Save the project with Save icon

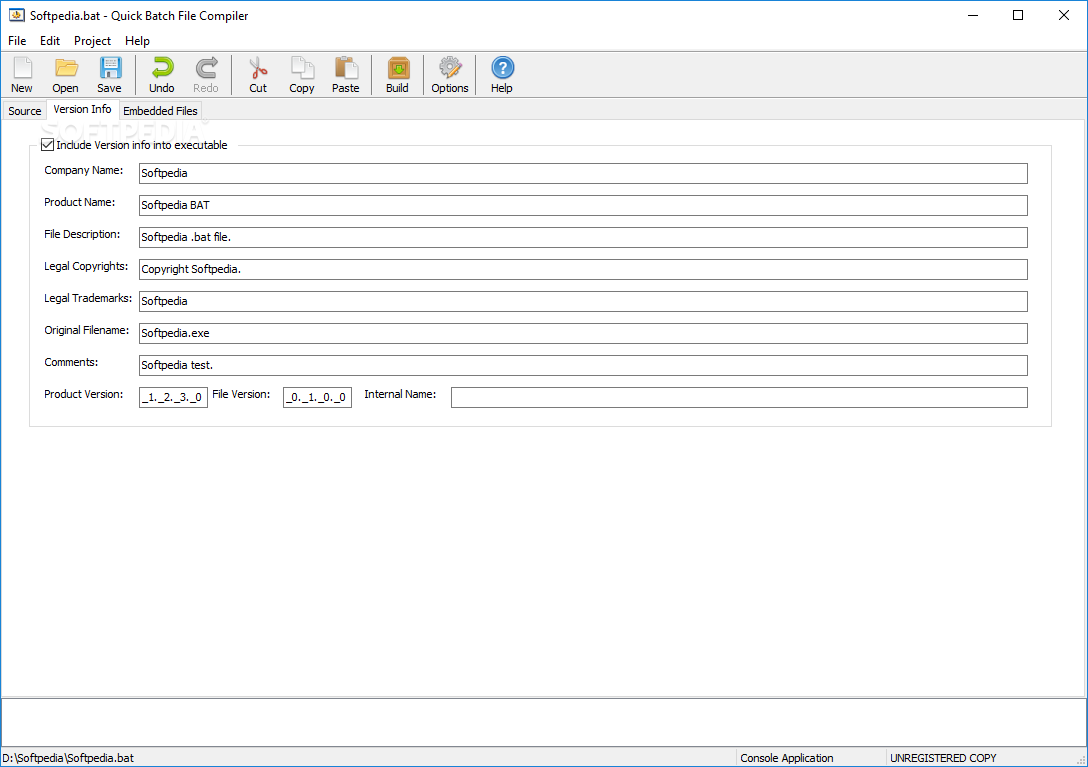(109, 74)
